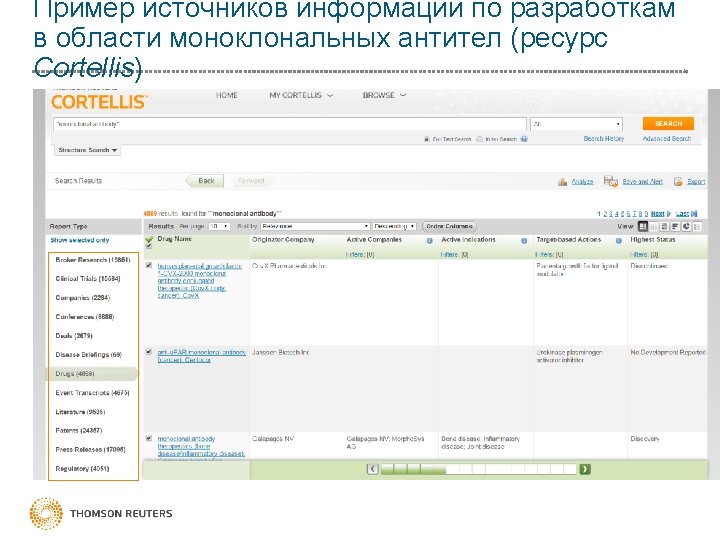Uncheck the human placental growth factor drug row

click(149, 265)
